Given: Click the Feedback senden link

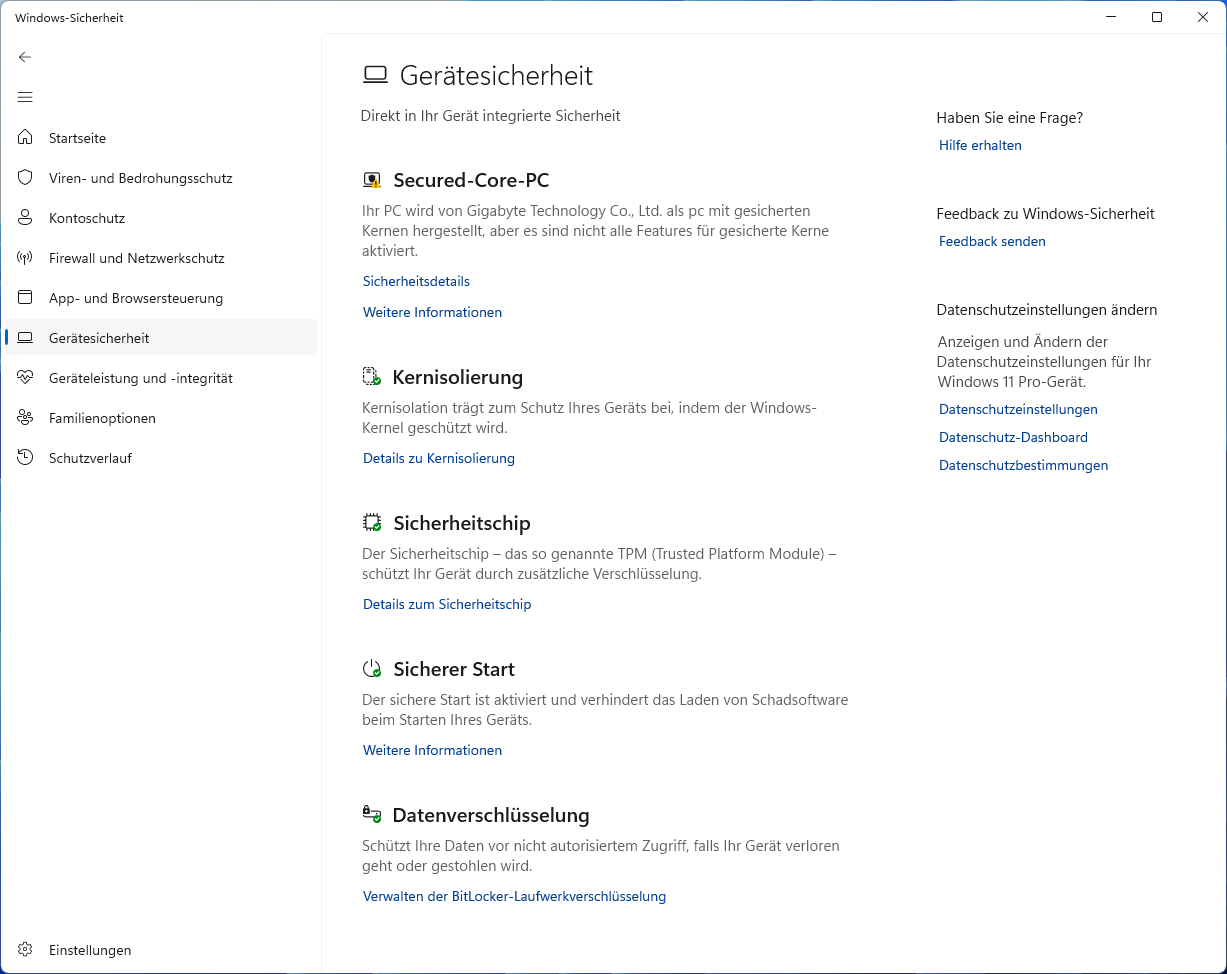Looking at the screenshot, I should (992, 241).
